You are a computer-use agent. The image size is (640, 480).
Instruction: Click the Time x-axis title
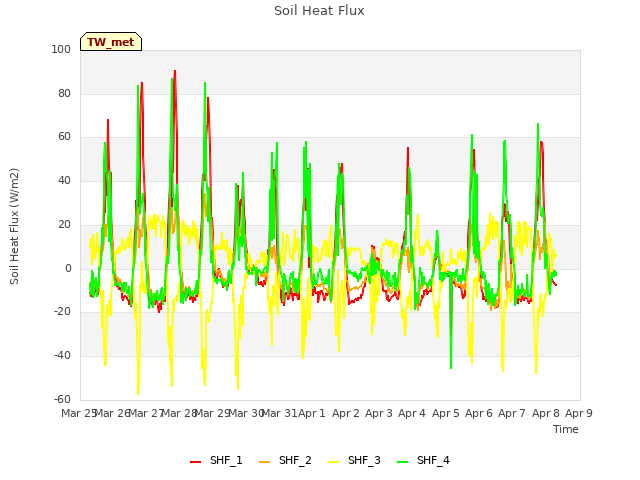pyautogui.click(x=566, y=429)
